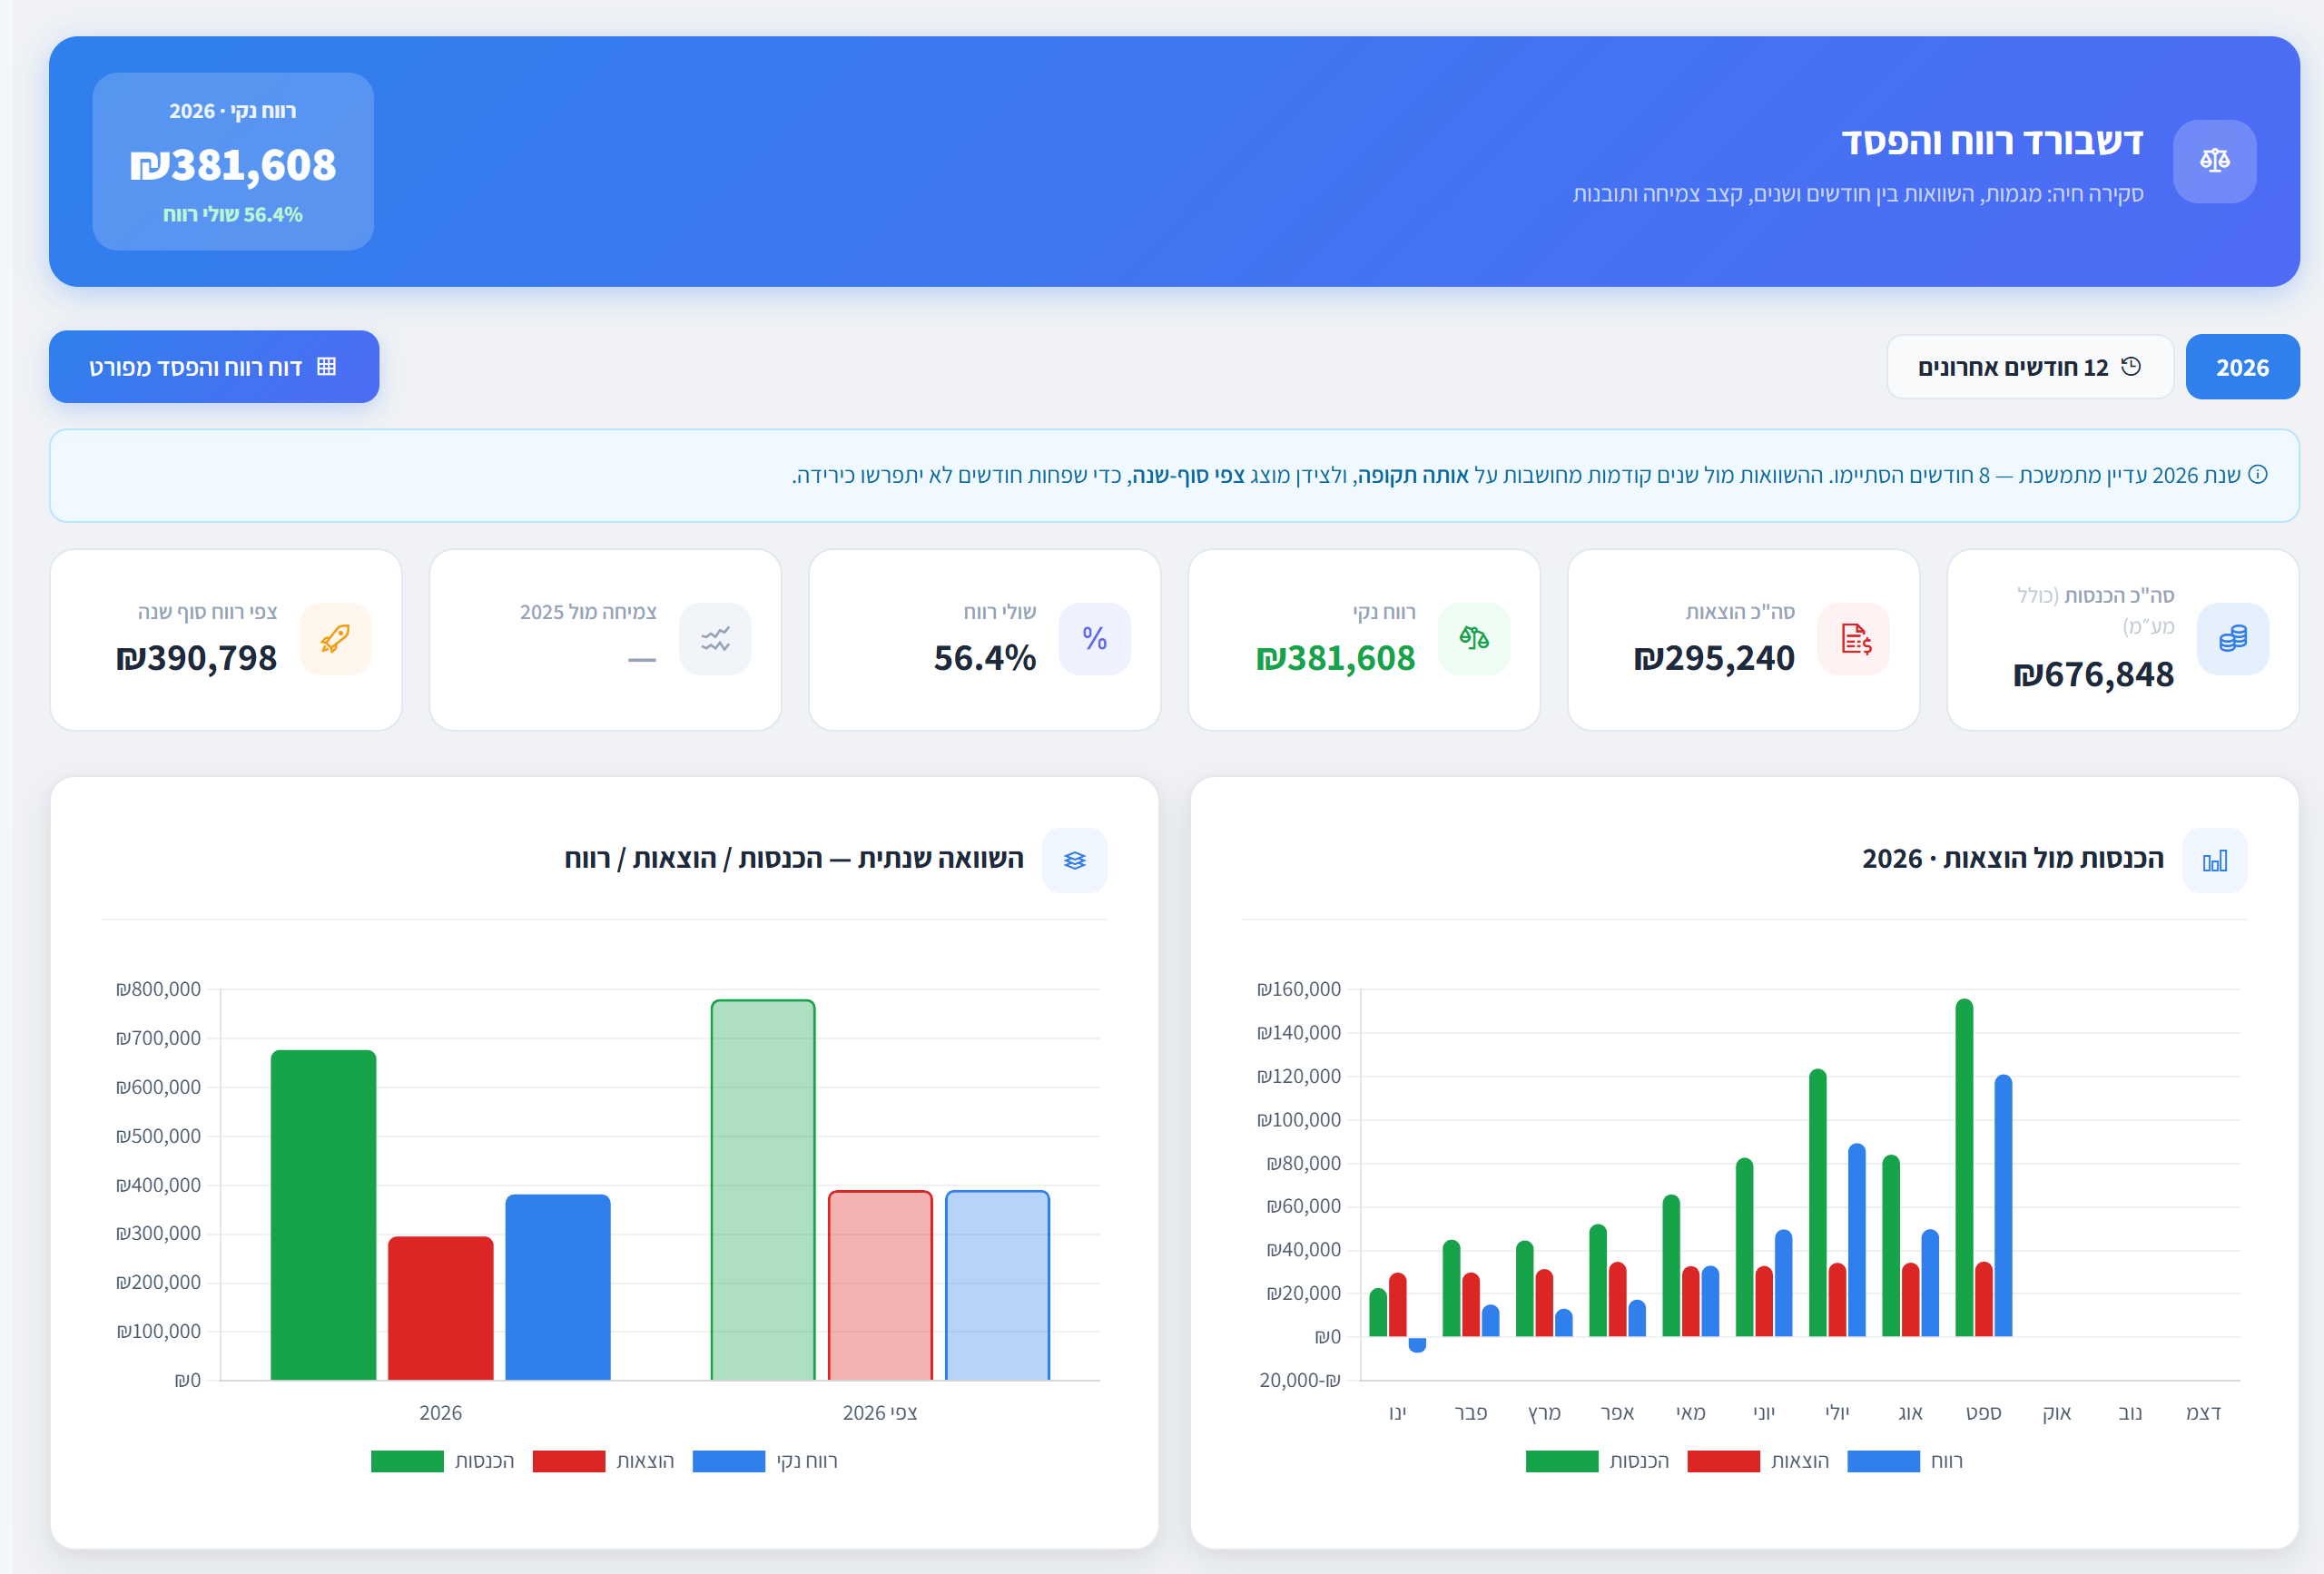This screenshot has width=2324, height=1574.
Task: Toggle הוצאות legend in yearly comparison chart
Action: pos(604,1461)
